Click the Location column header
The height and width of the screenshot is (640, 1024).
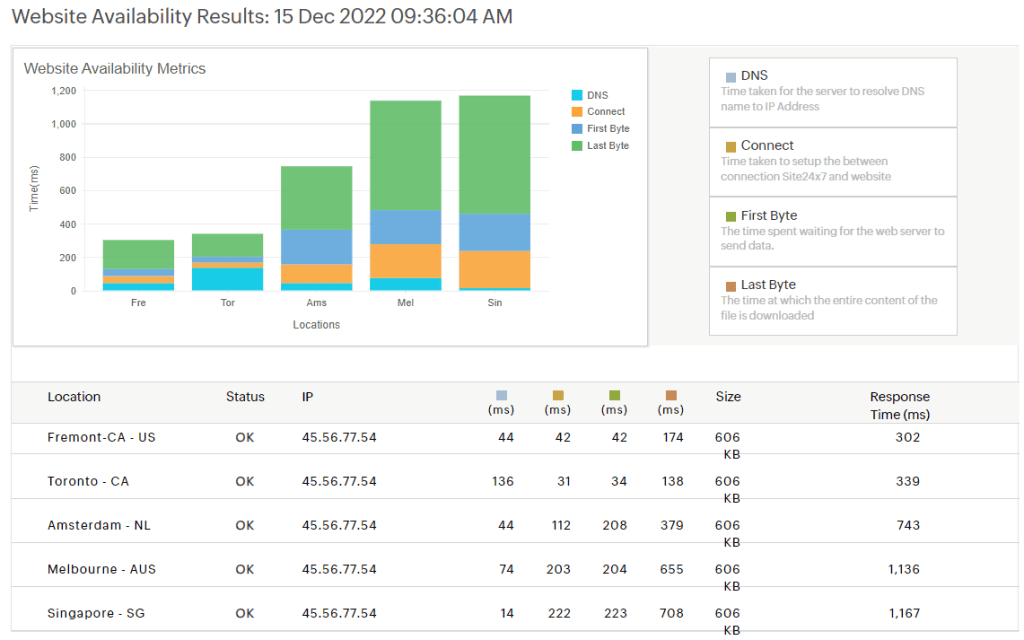pos(74,397)
